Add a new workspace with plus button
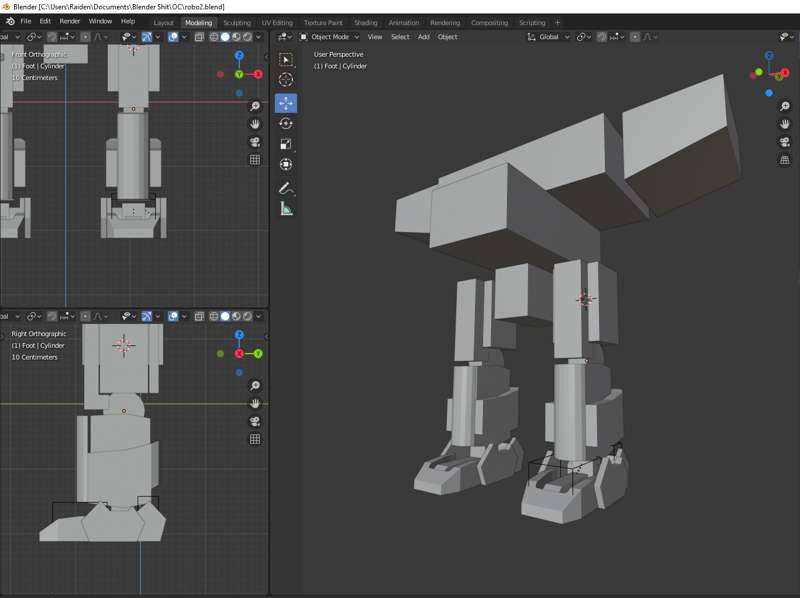Screen dimensions: 800x598 [x=557, y=22]
